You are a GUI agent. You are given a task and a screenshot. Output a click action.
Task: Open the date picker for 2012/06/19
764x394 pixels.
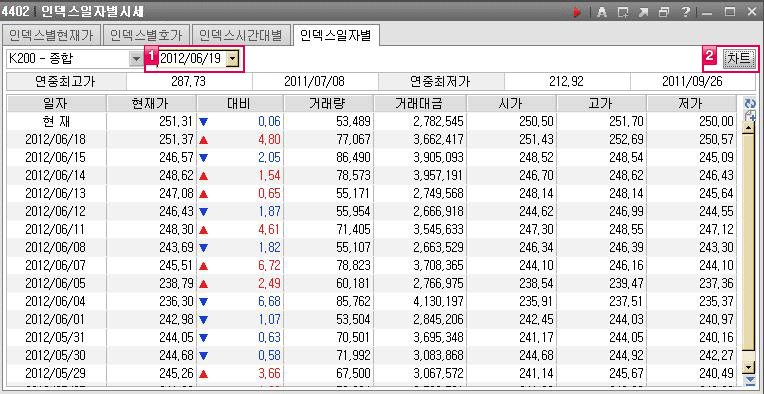click(233, 59)
